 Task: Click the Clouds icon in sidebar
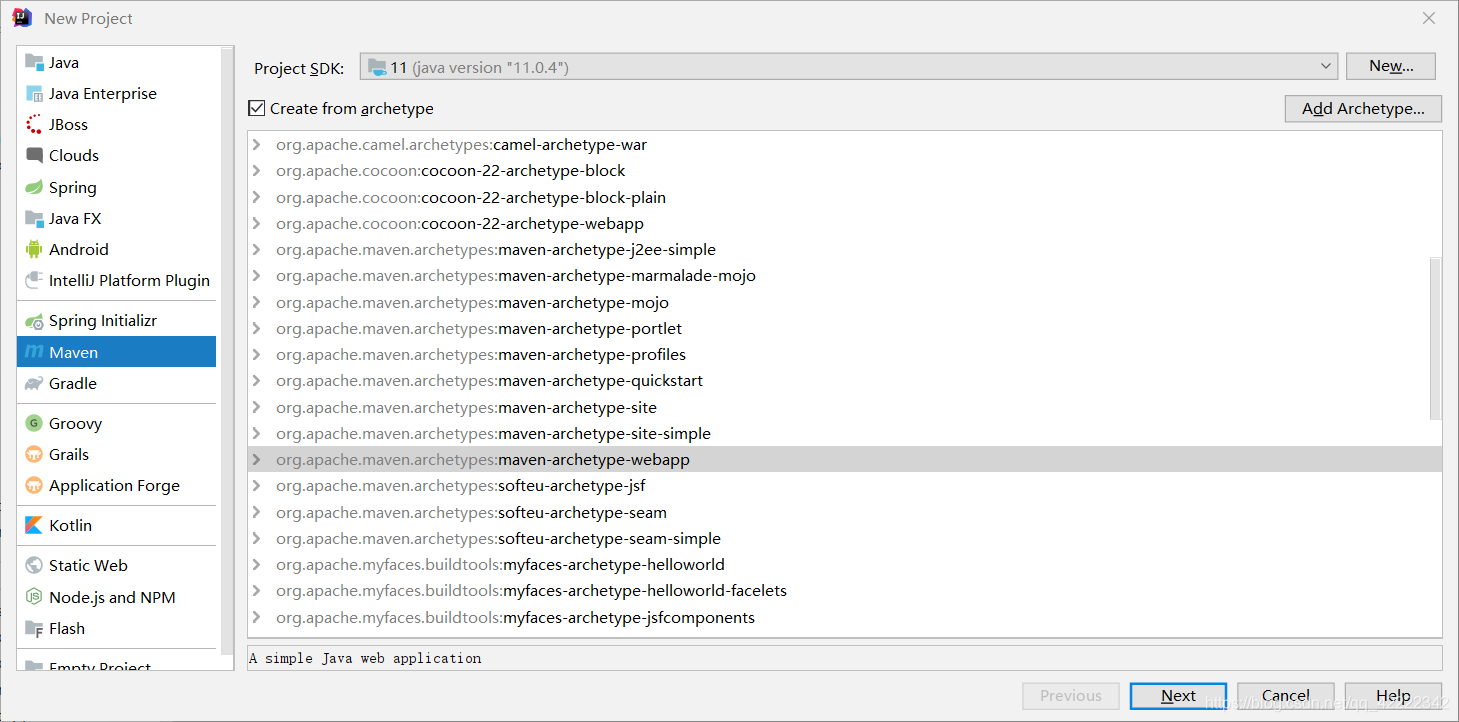(34, 155)
